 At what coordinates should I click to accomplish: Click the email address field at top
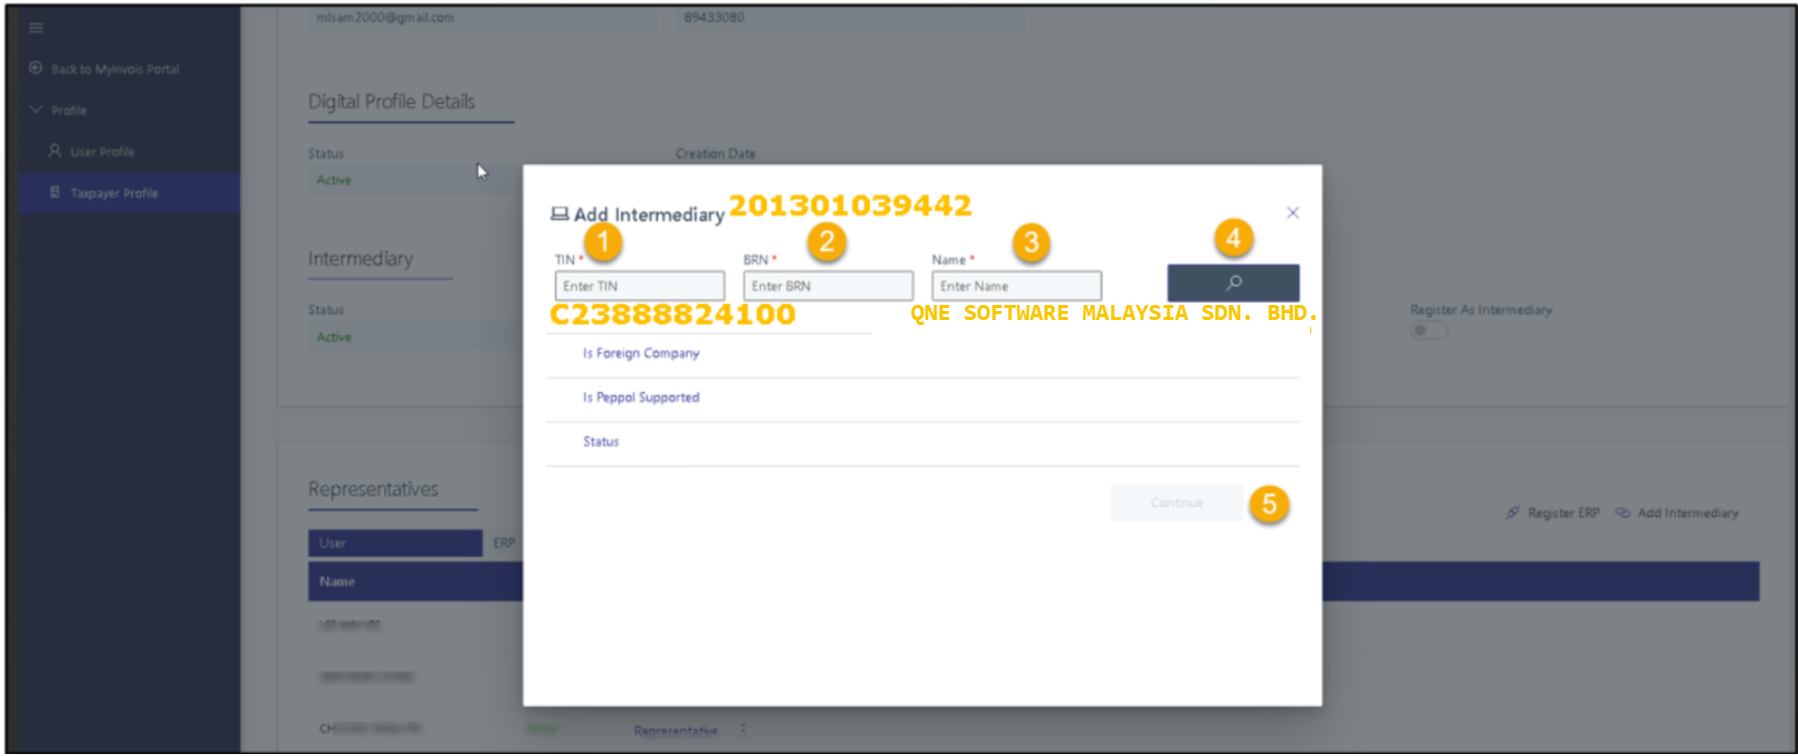tap(480, 17)
